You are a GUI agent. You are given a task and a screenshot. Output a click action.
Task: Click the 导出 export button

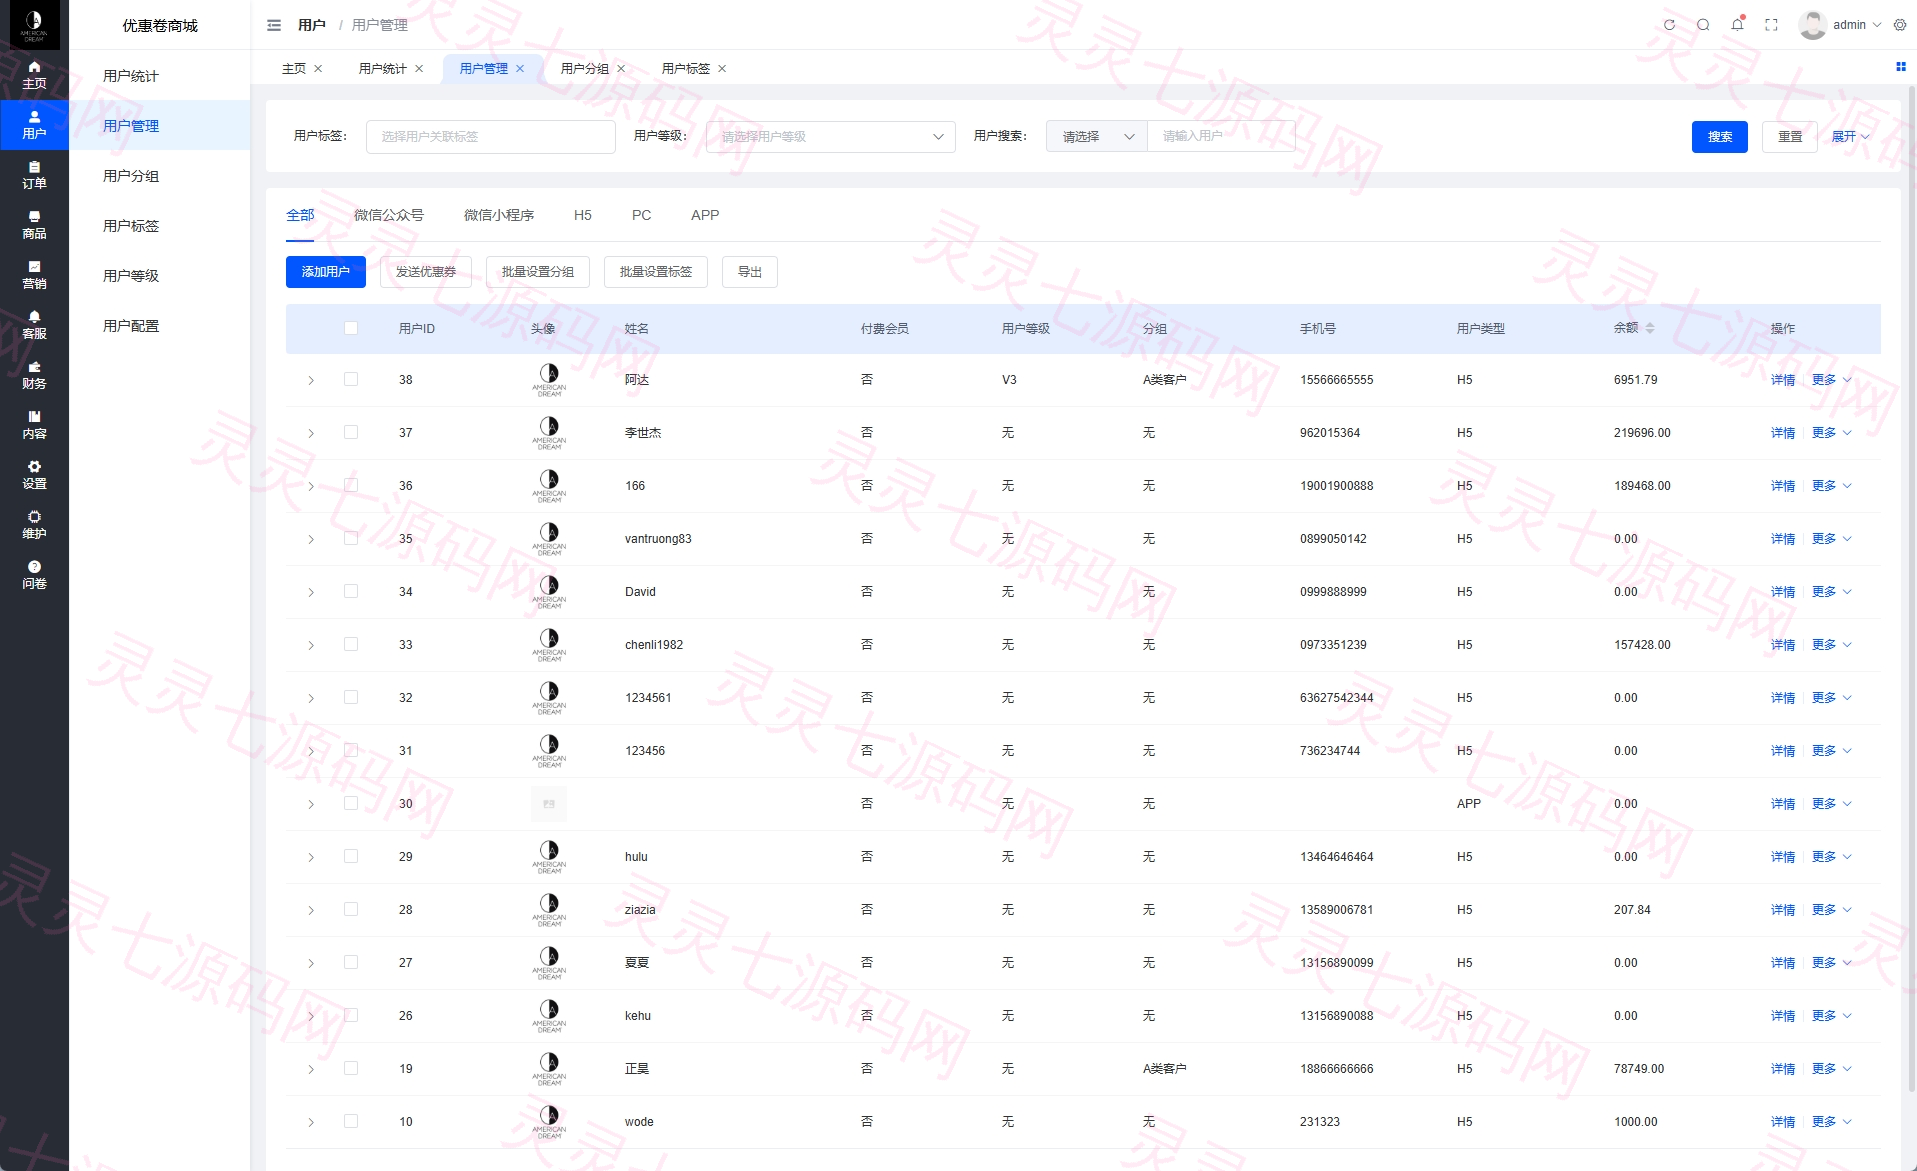[750, 272]
